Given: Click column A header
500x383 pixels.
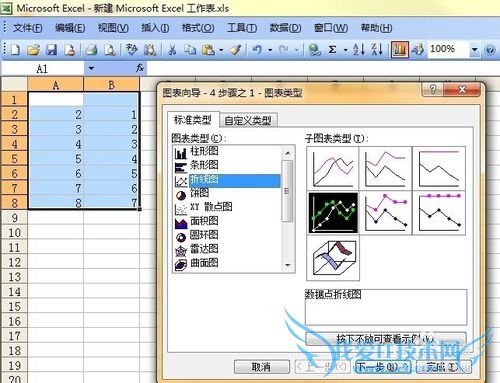Looking at the screenshot, I should pos(56,85).
